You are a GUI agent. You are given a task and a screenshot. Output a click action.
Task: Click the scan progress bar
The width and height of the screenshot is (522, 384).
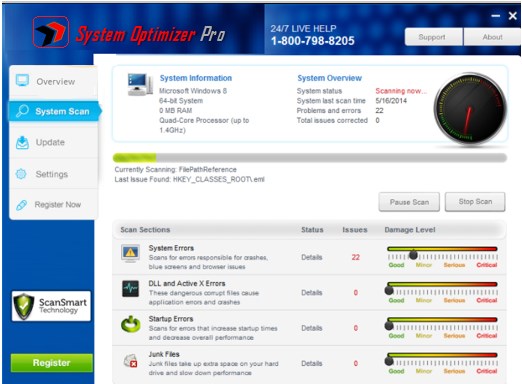(x=310, y=158)
